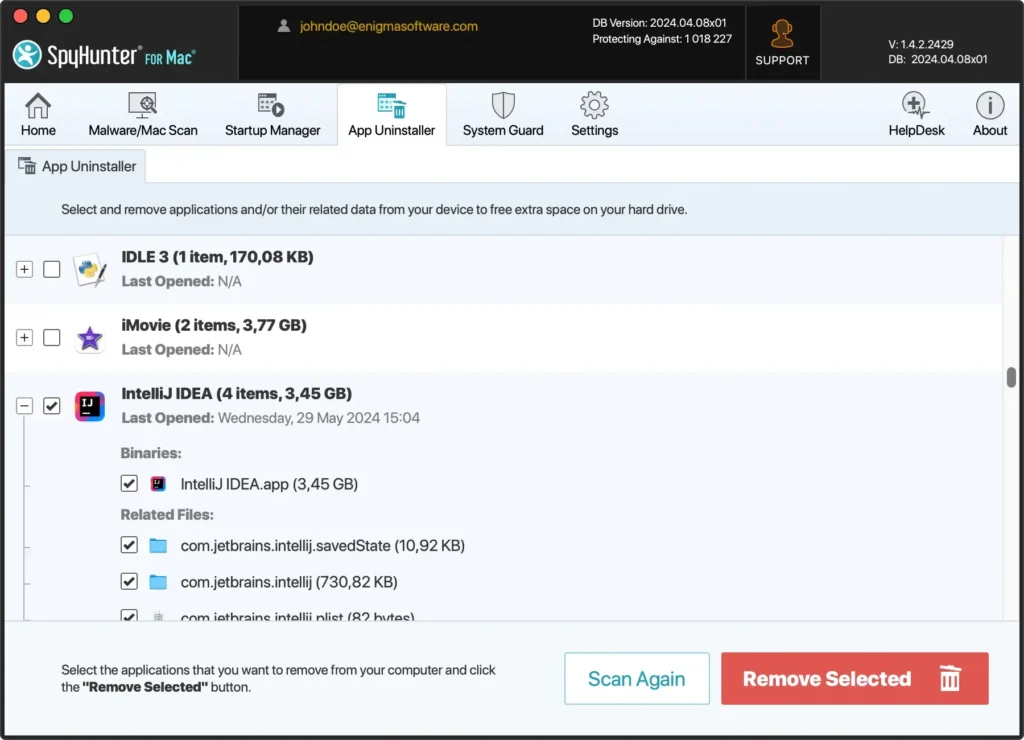Expand the IDLE 3 entry

24,269
